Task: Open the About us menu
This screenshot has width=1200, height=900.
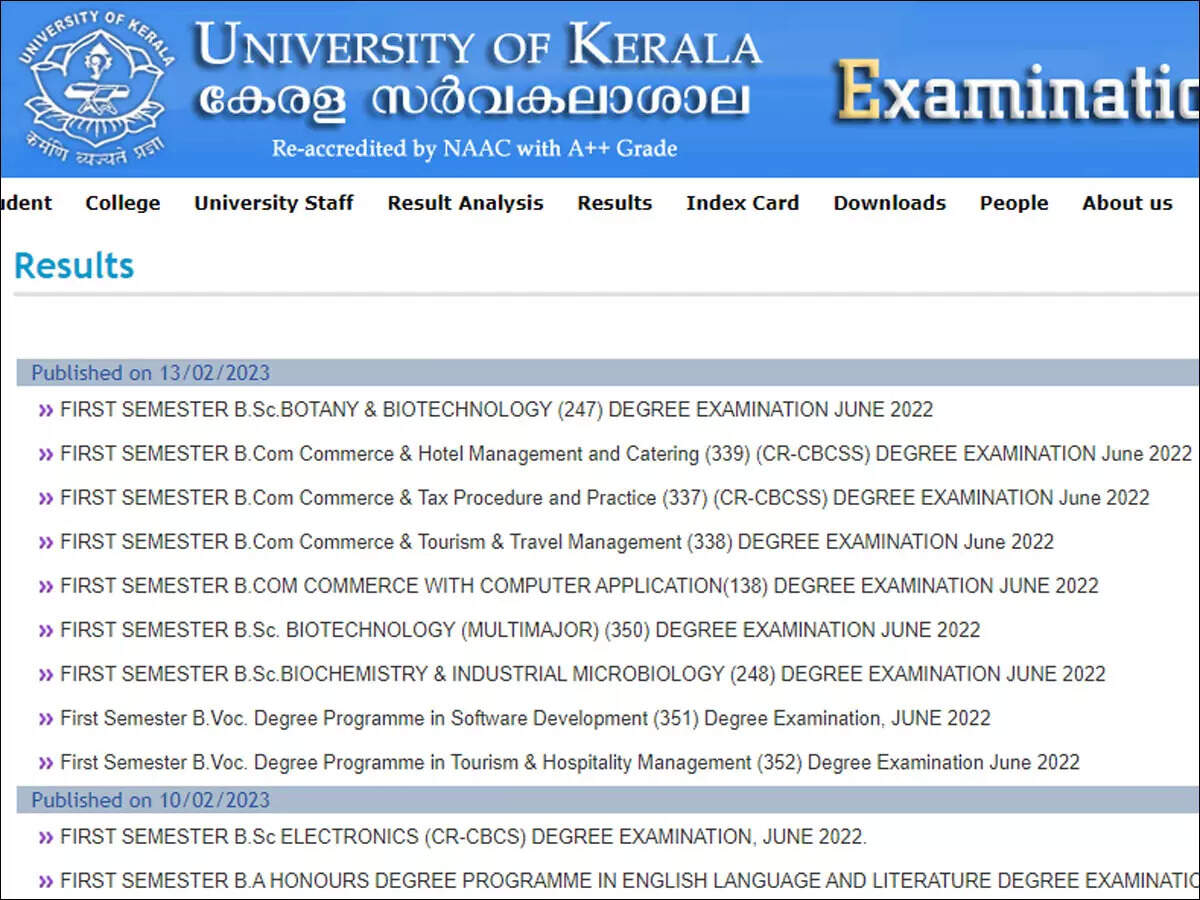Action: 1127,203
